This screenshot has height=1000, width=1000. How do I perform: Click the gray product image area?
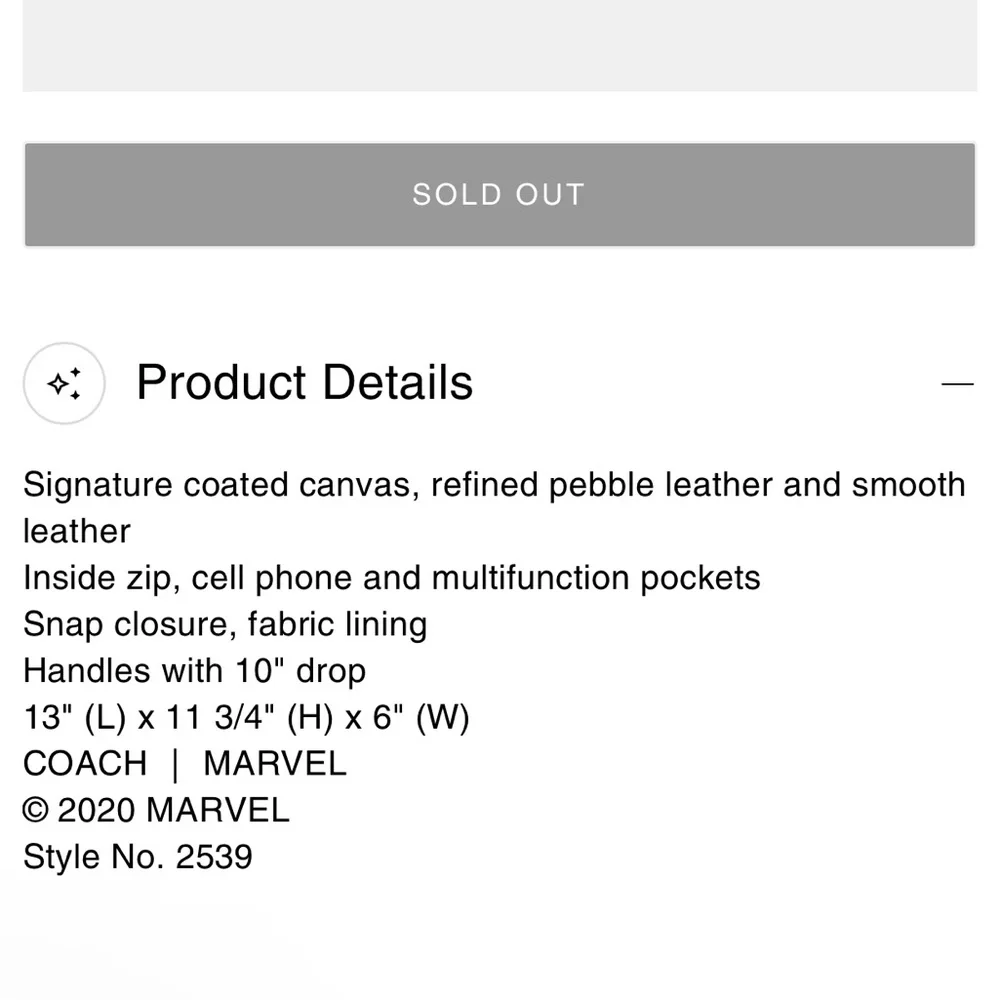[x=500, y=45]
